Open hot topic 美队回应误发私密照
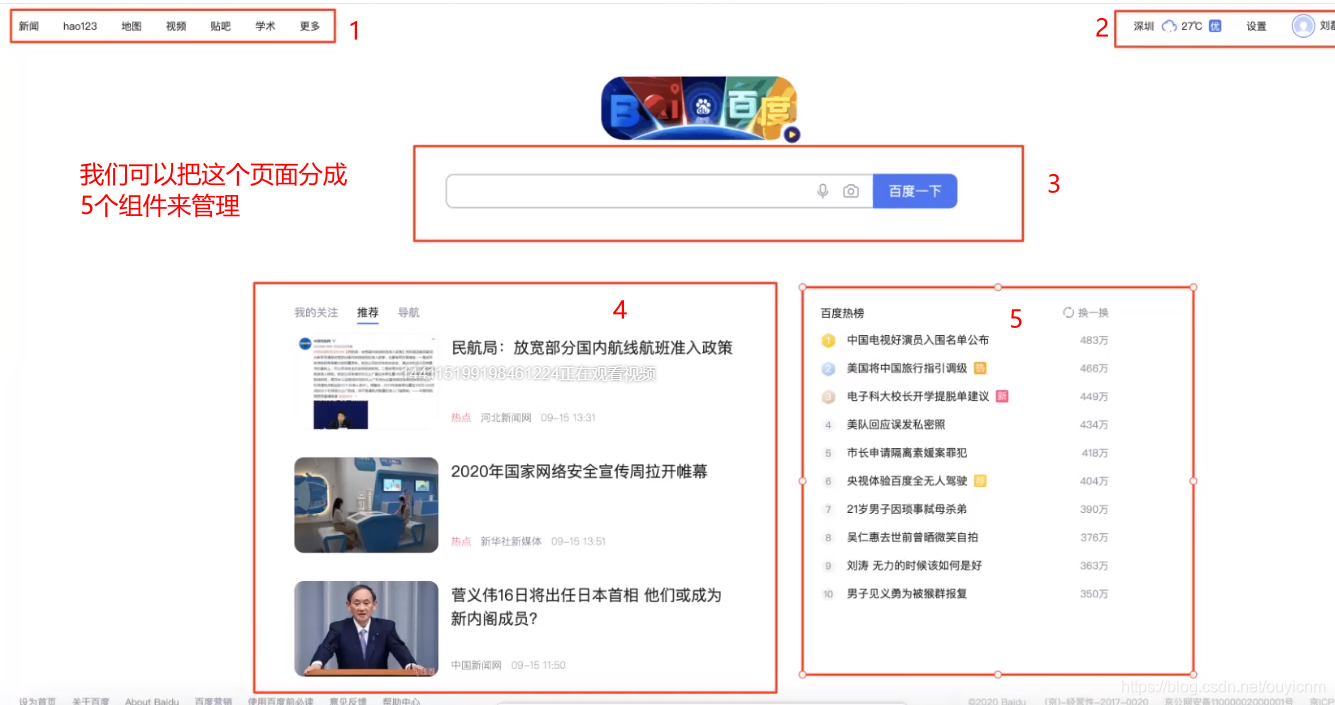Viewport: 1335px width, 705px height. (x=896, y=425)
